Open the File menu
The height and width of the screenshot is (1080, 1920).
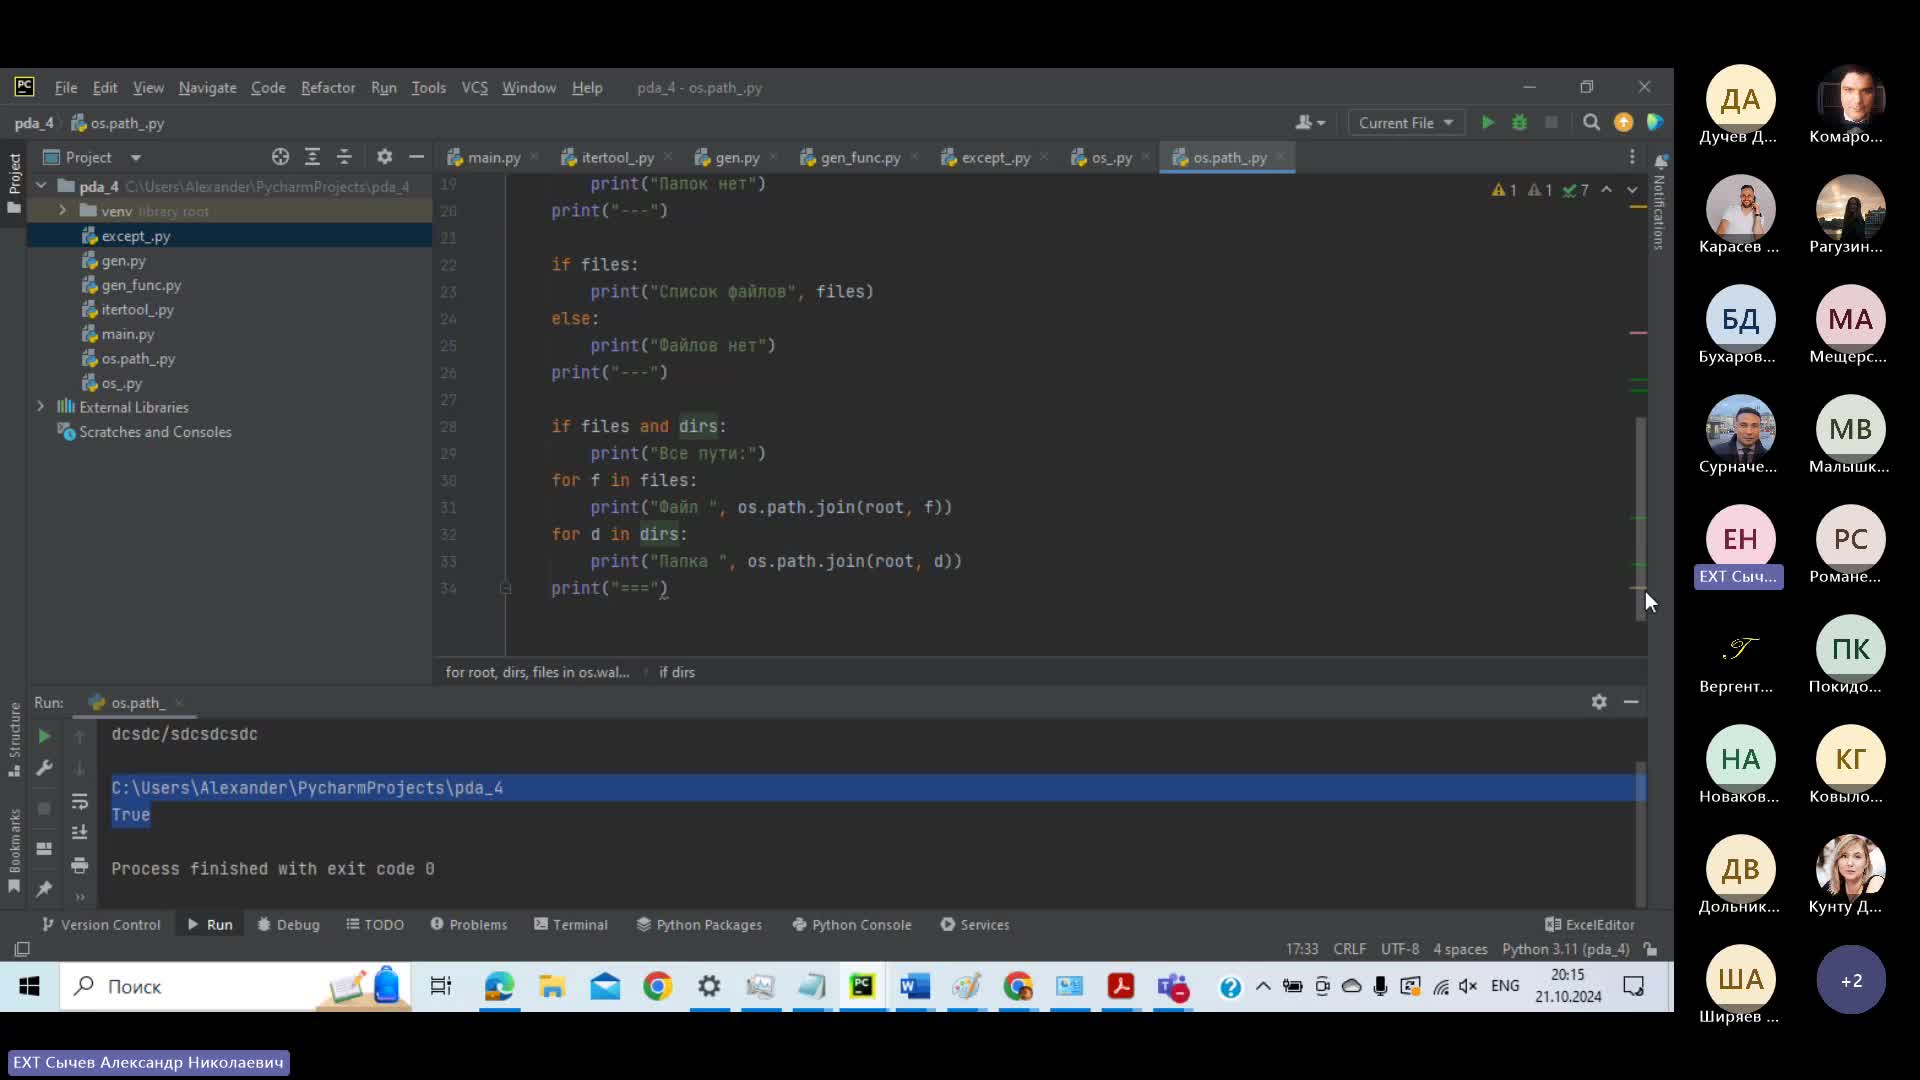66,88
